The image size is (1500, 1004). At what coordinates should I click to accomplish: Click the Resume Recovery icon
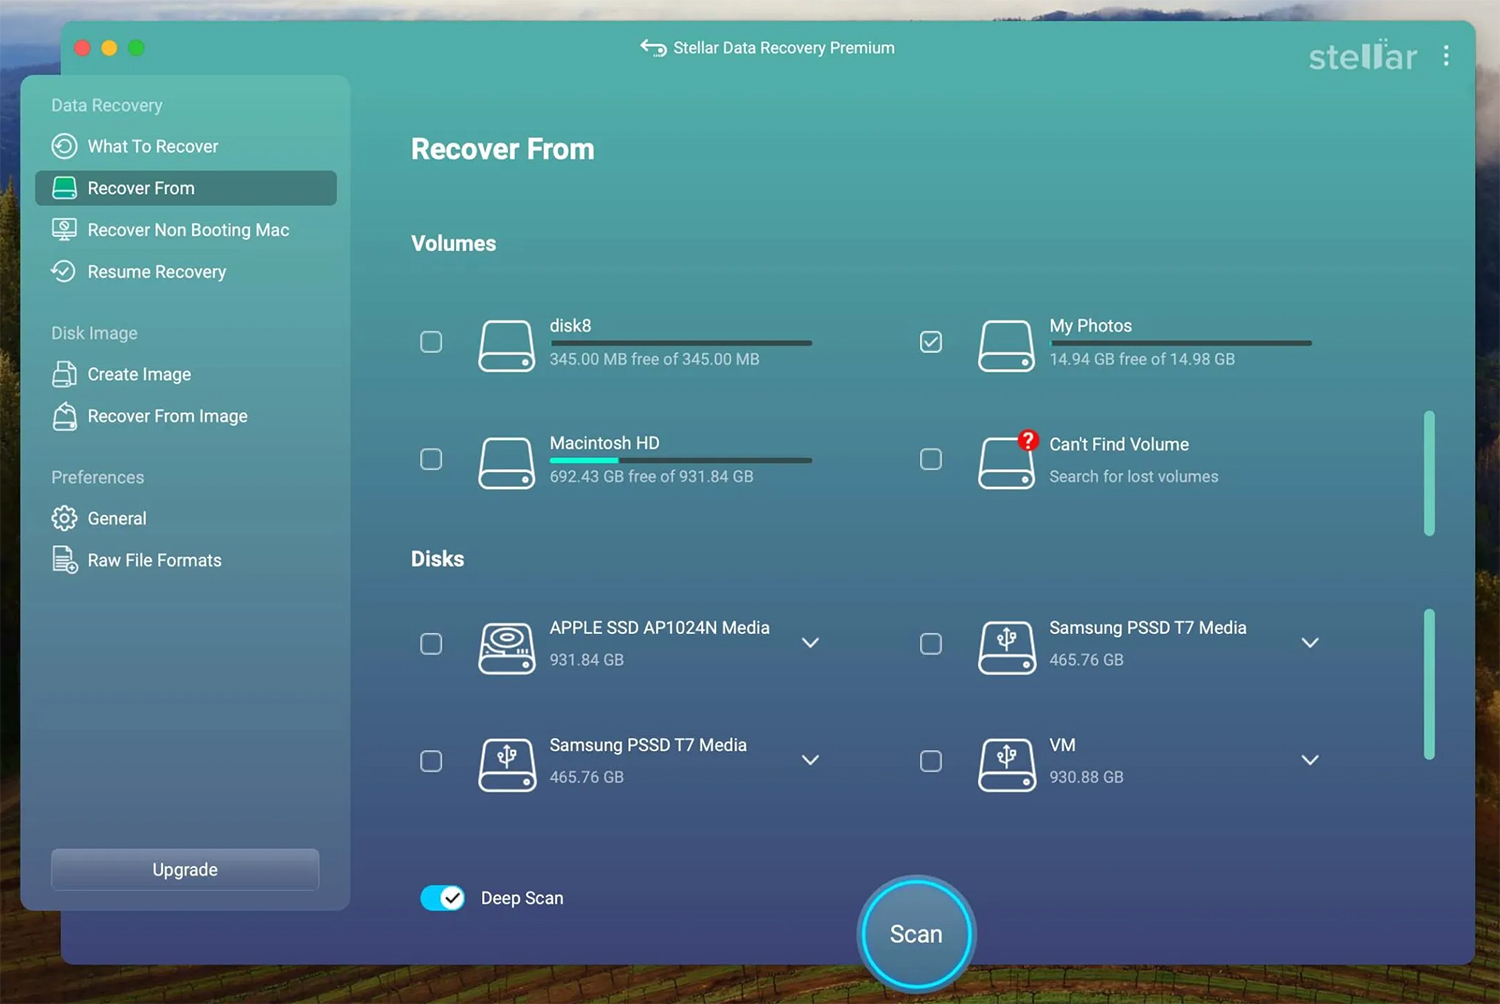pos(64,272)
